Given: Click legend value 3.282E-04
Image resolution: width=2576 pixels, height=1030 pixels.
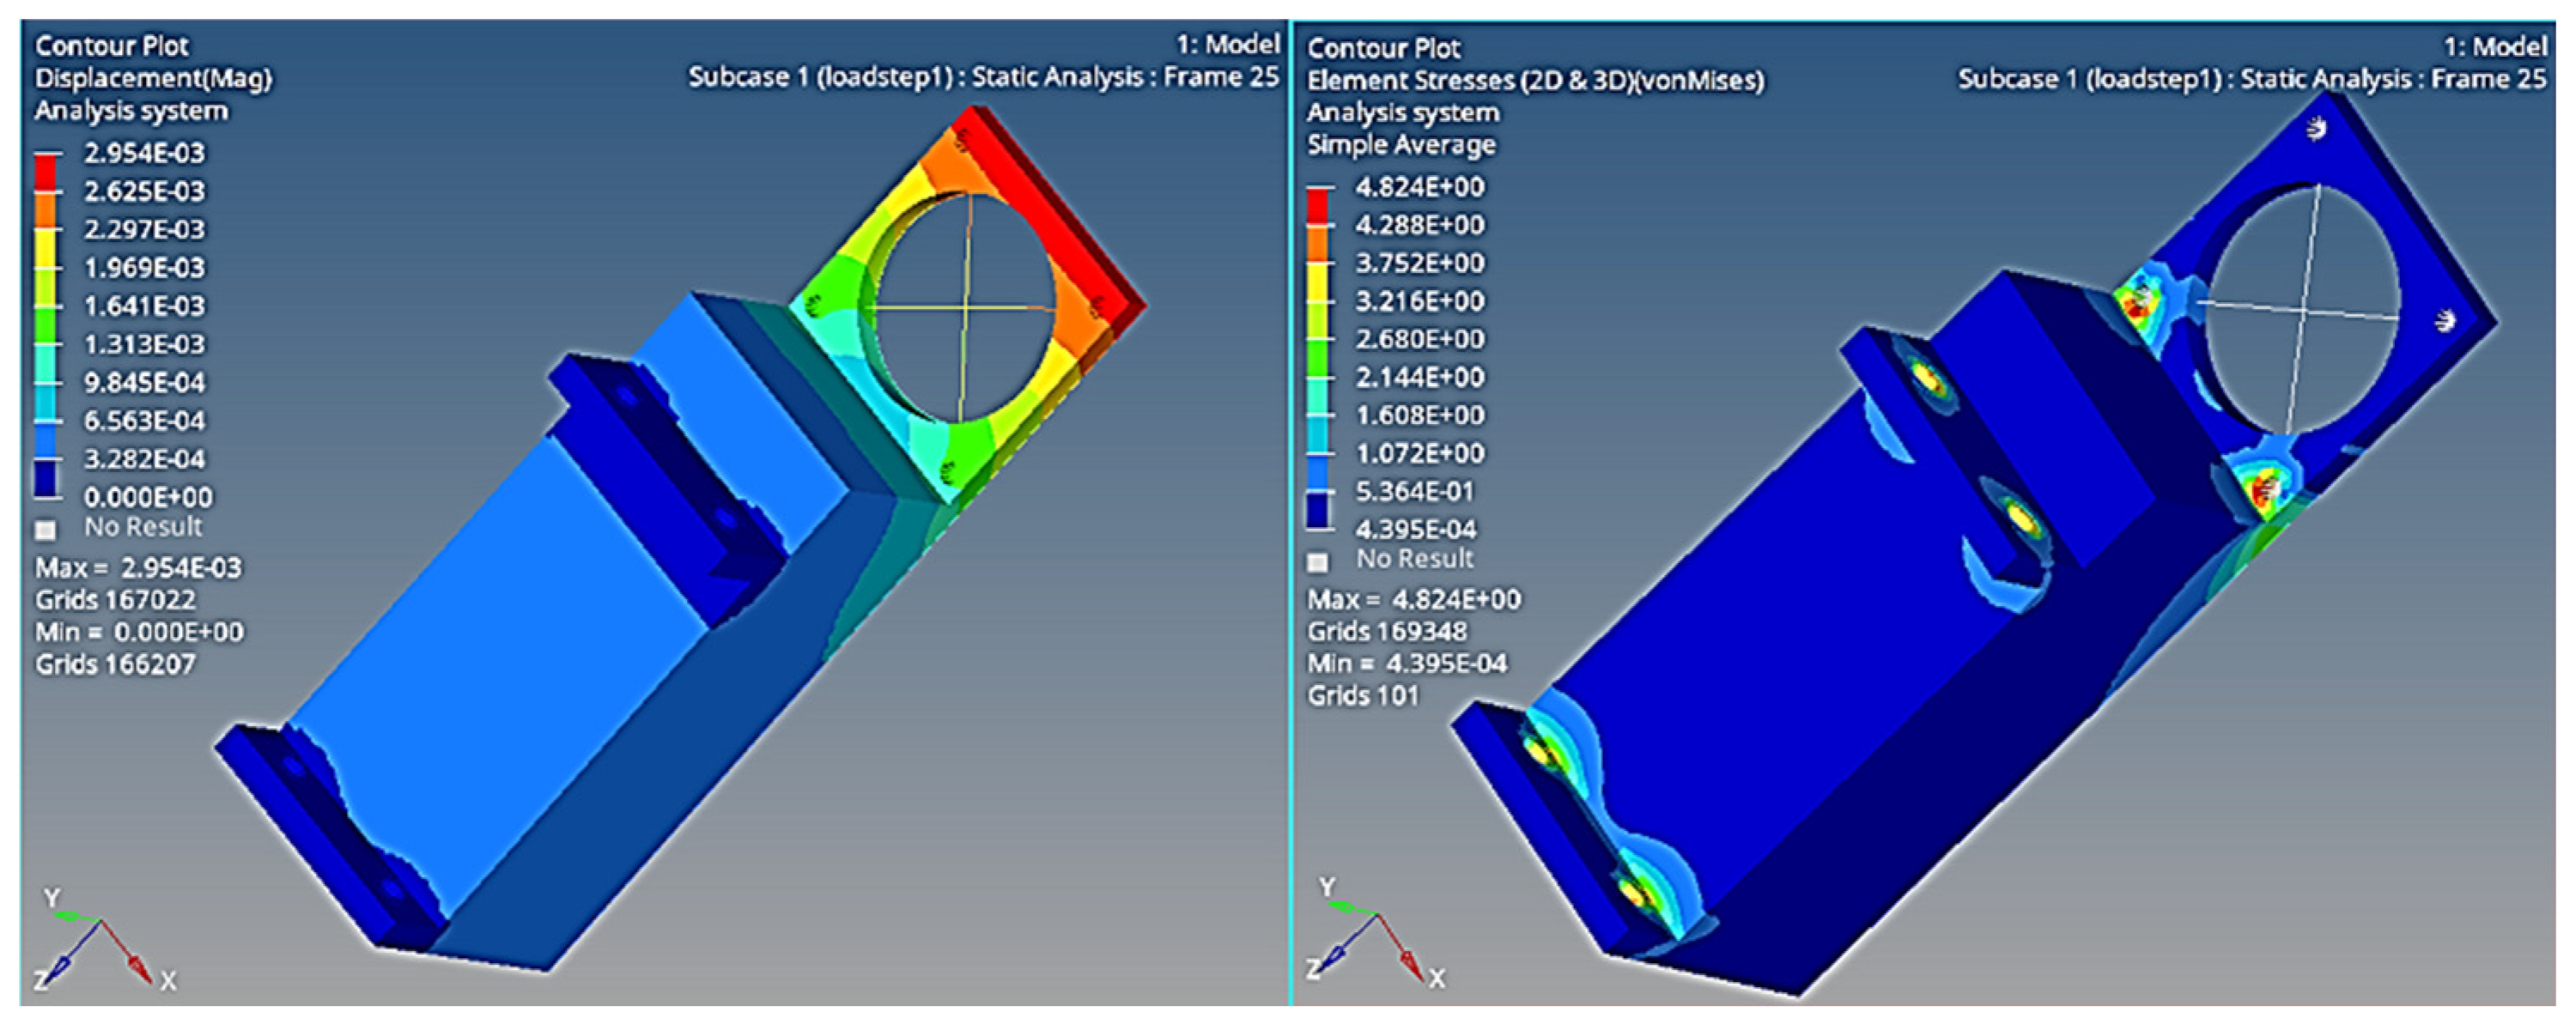Looking at the screenshot, I should point(144,459).
